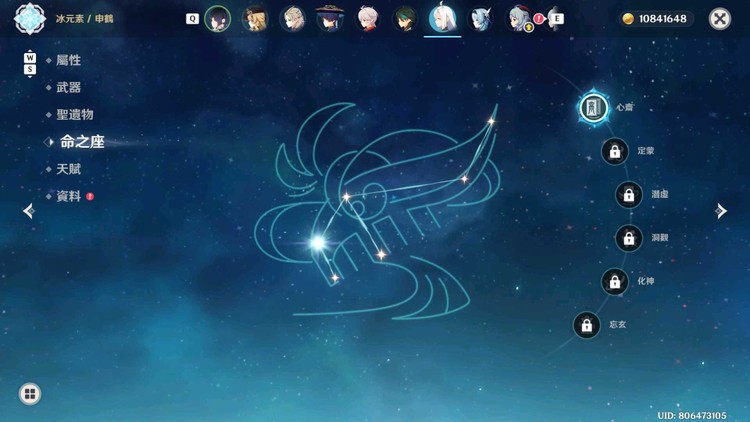Click the locked 化神 constellation node
750x422 pixels.
[x=615, y=281]
